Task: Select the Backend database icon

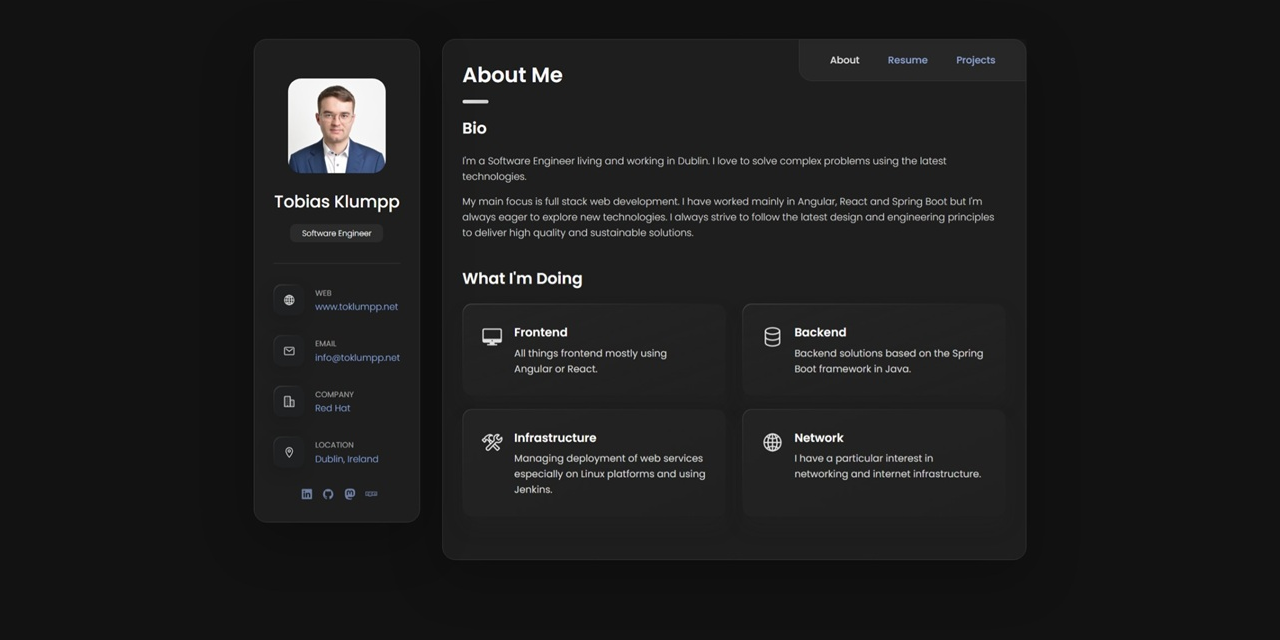Action: (x=772, y=337)
